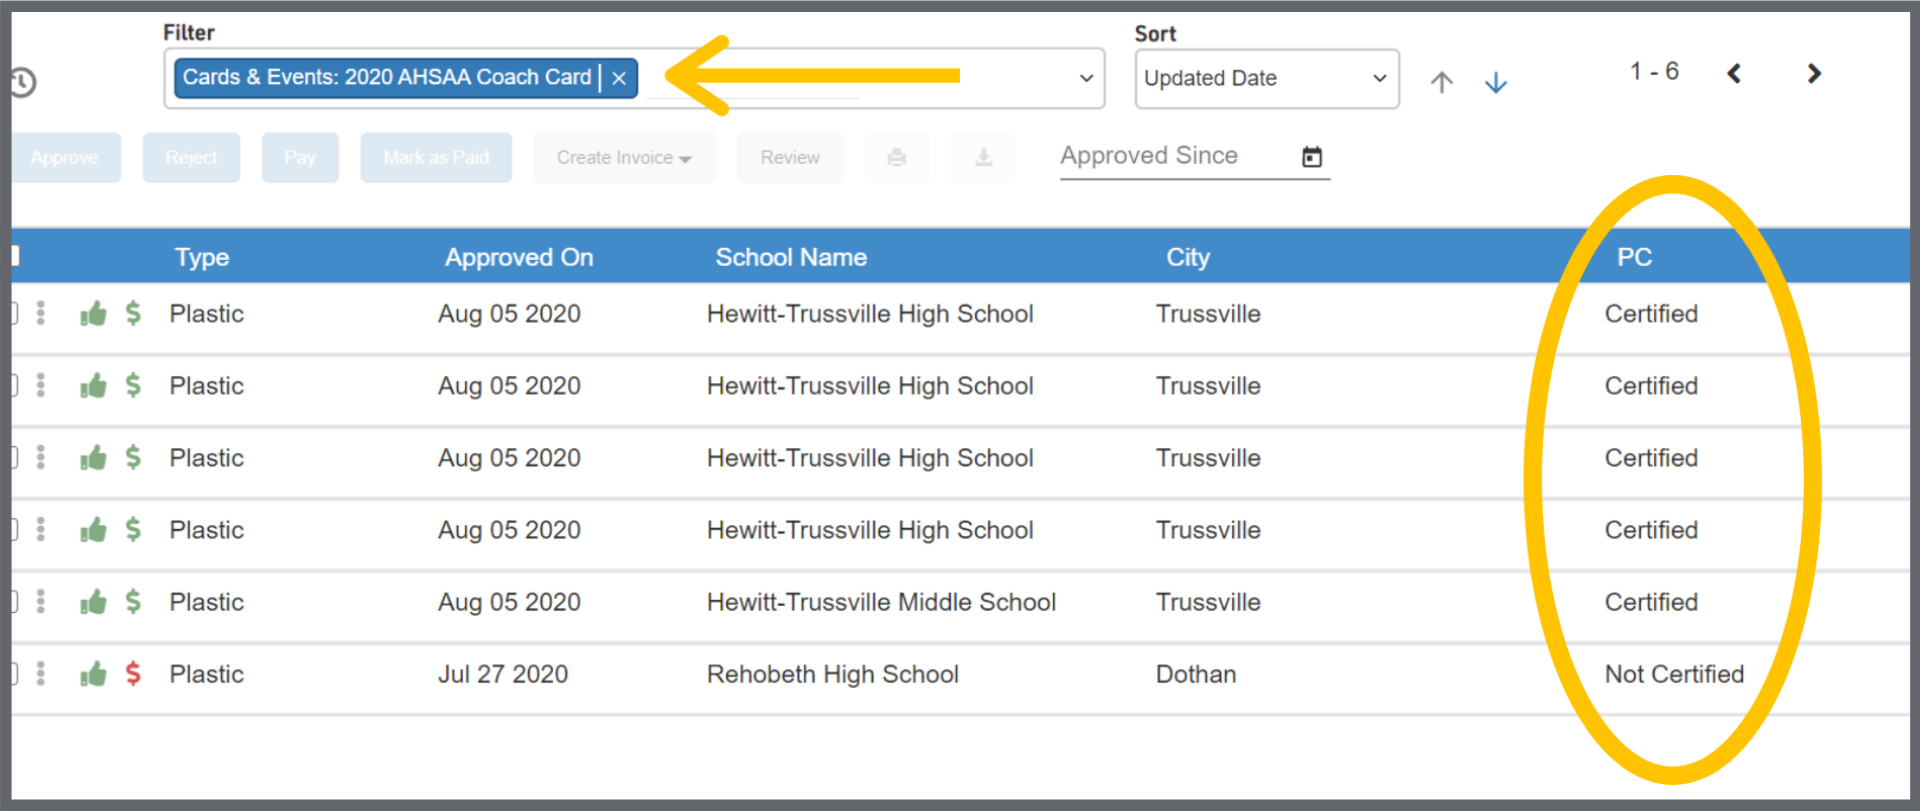Open the Create Invoice dropdown
The image size is (1920, 811).
point(624,158)
